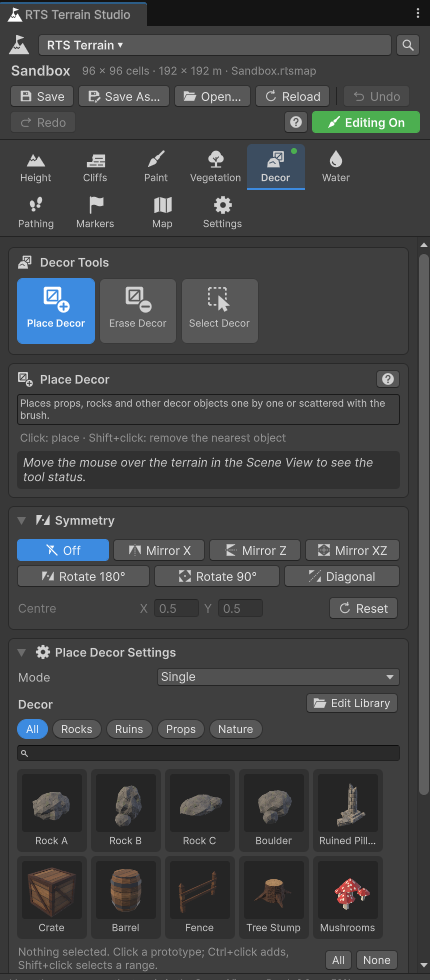The width and height of the screenshot is (430, 980).
Task: Collapse the Symmetry section
Action: [22, 521]
